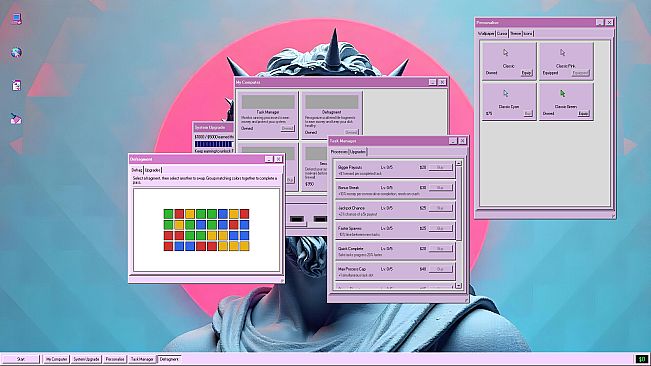Screen dimensions: 651x366
Task: Minimize the Defragment window
Action: [x=269, y=159]
